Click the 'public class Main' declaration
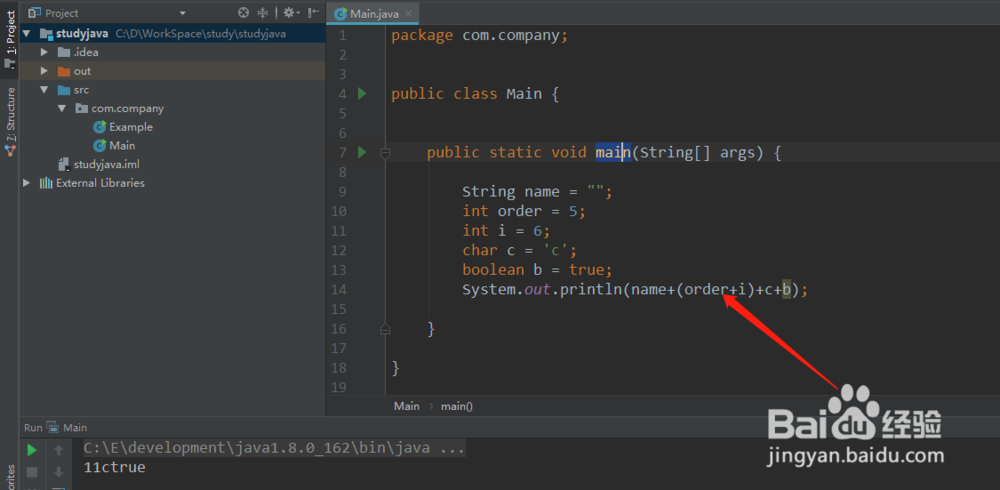This screenshot has width=1000, height=490. point(475,94)
